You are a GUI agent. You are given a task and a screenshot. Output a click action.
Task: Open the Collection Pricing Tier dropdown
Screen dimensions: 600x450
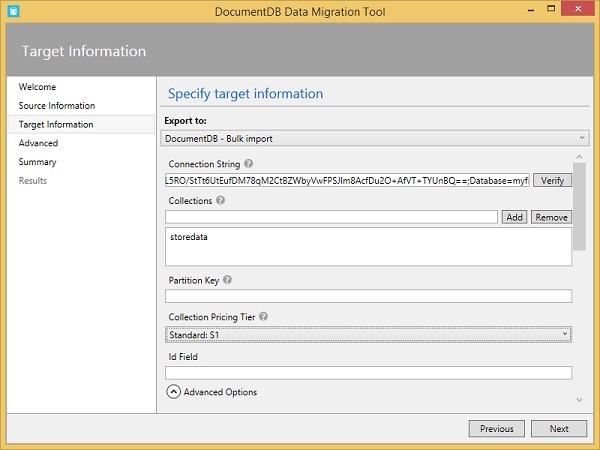pos(368,335)
